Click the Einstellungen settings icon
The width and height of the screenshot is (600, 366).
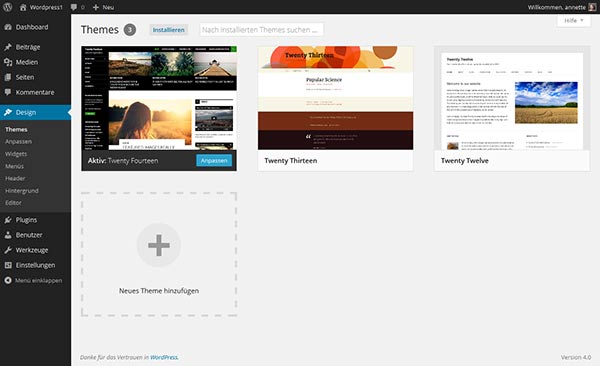click(x=8, y=265)
